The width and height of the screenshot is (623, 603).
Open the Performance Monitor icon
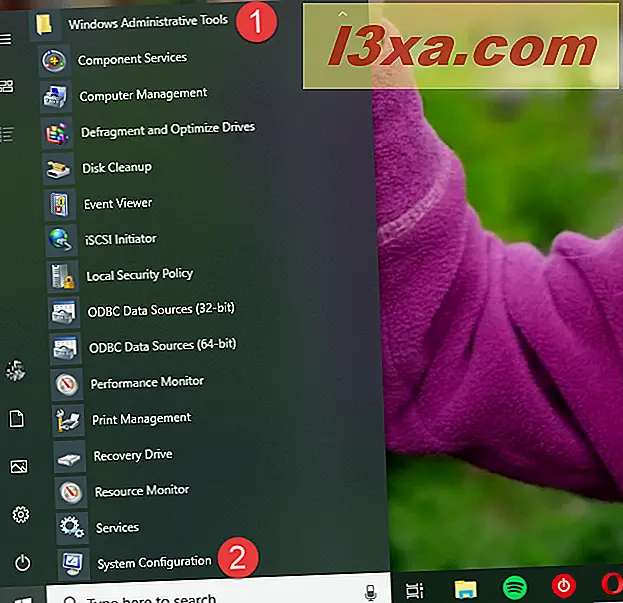pos(66,385)
